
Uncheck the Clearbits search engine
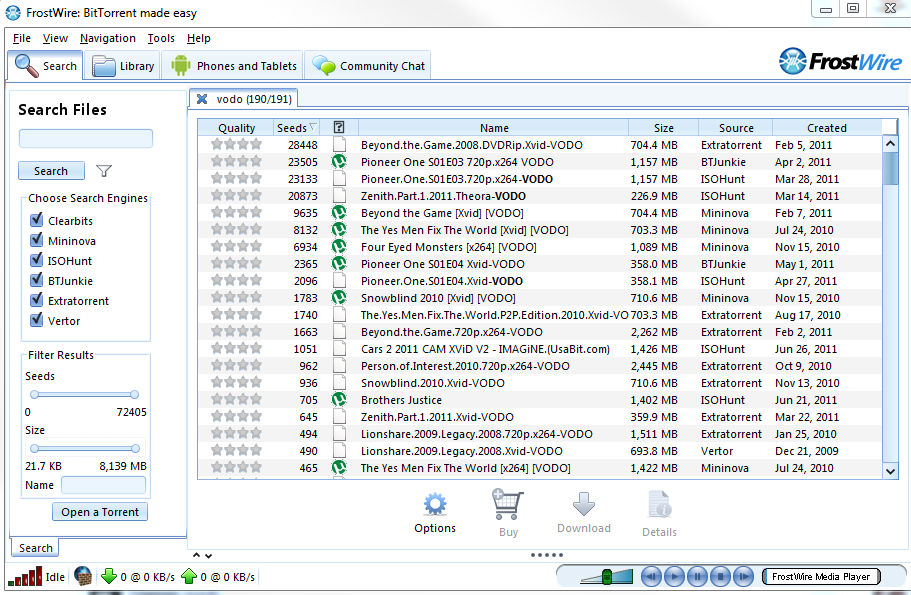[37, 220]
